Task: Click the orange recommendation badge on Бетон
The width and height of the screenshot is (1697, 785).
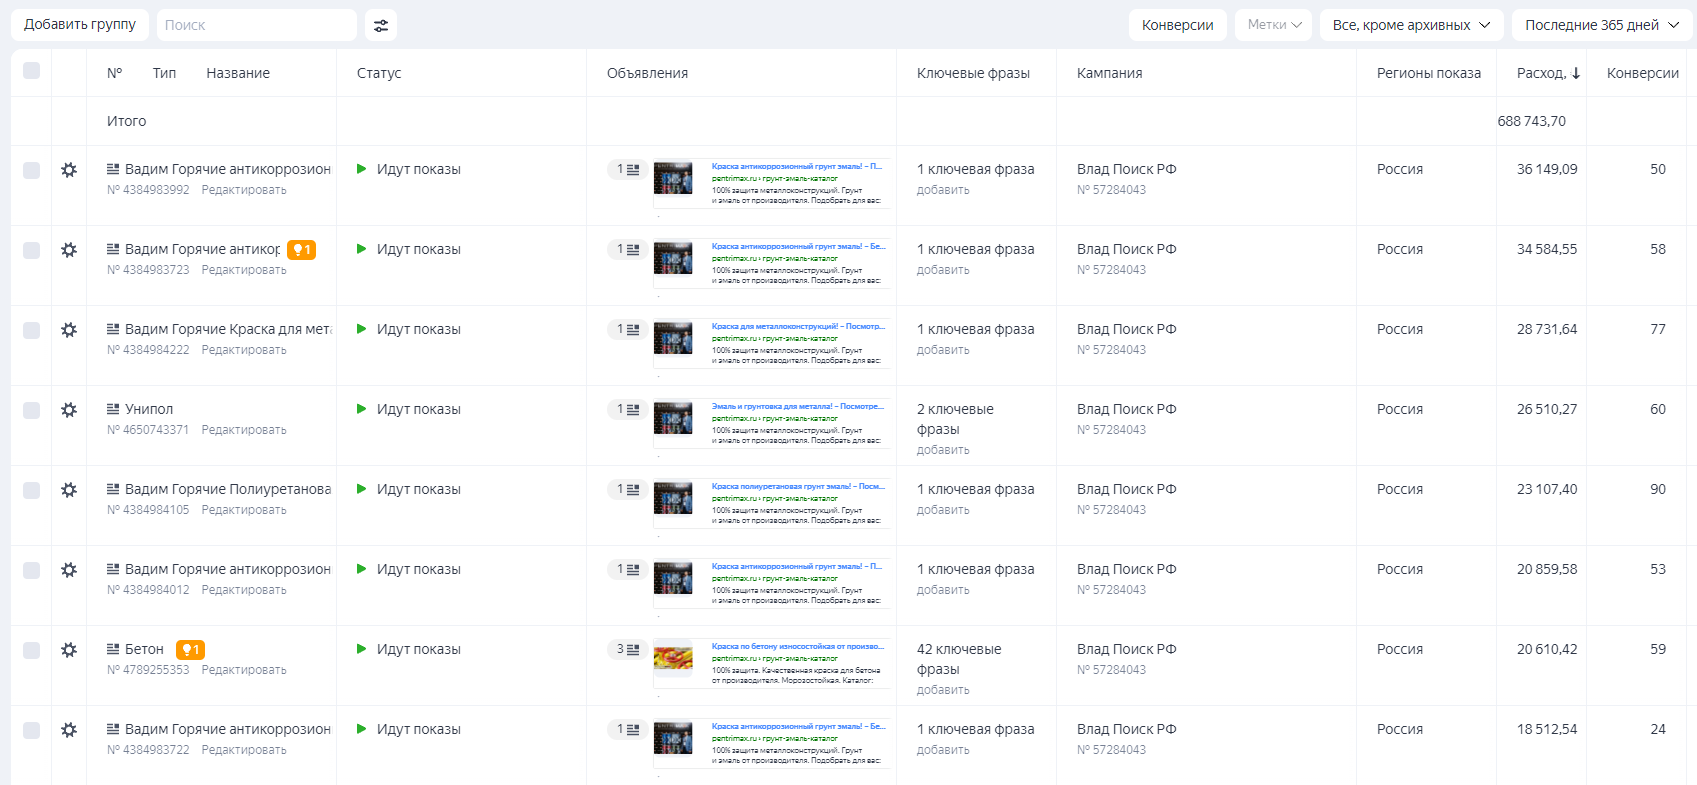Action: coord(190,650)
